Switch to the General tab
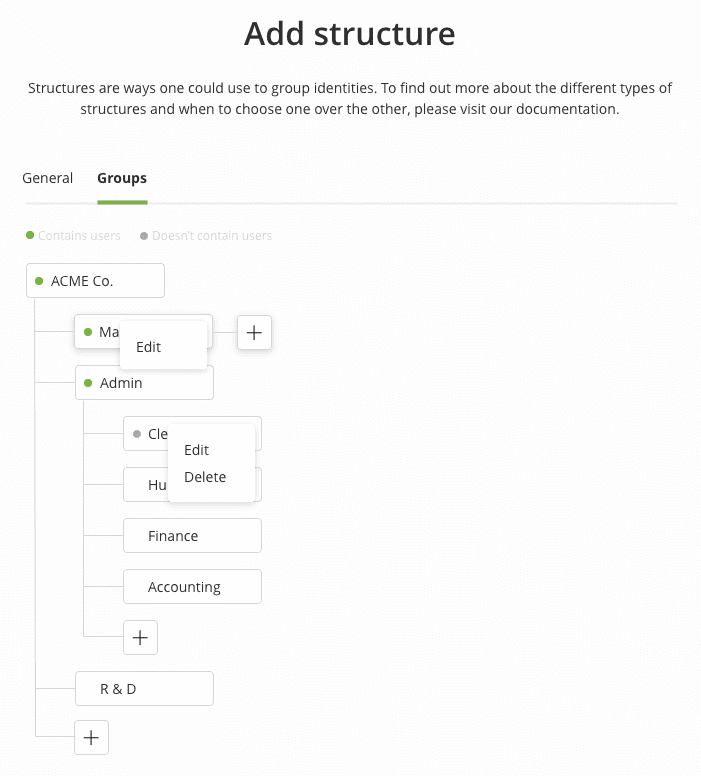 pos(48,178)
